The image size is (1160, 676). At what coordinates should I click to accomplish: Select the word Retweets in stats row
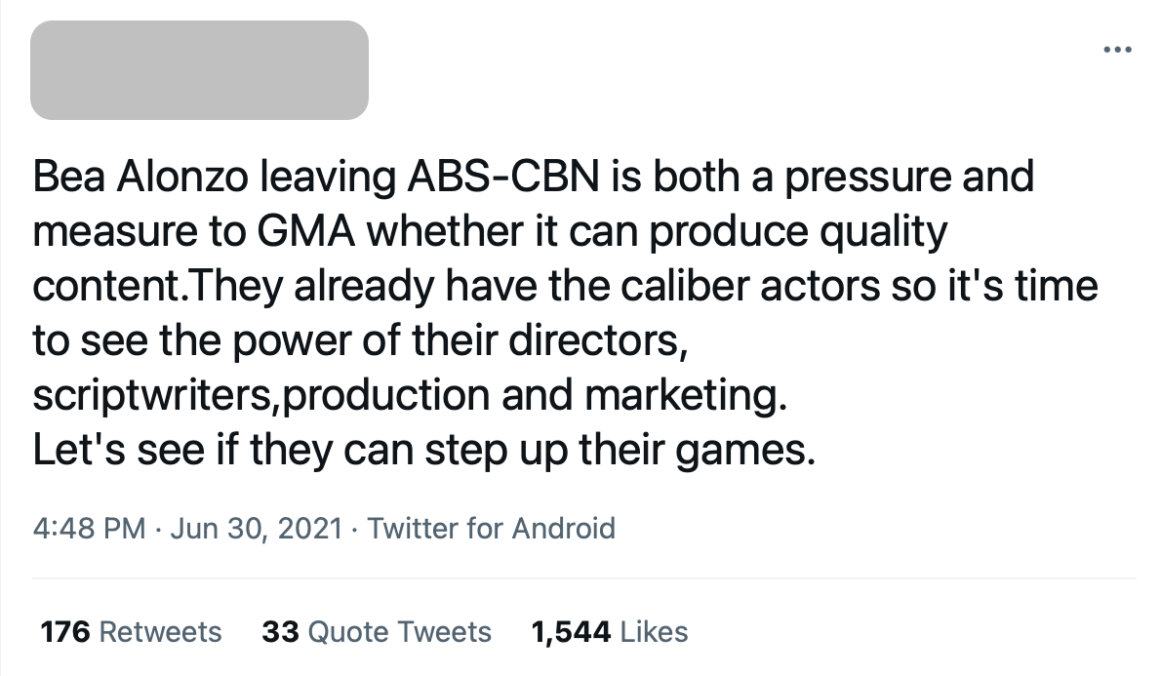click(x=161, y=632)
